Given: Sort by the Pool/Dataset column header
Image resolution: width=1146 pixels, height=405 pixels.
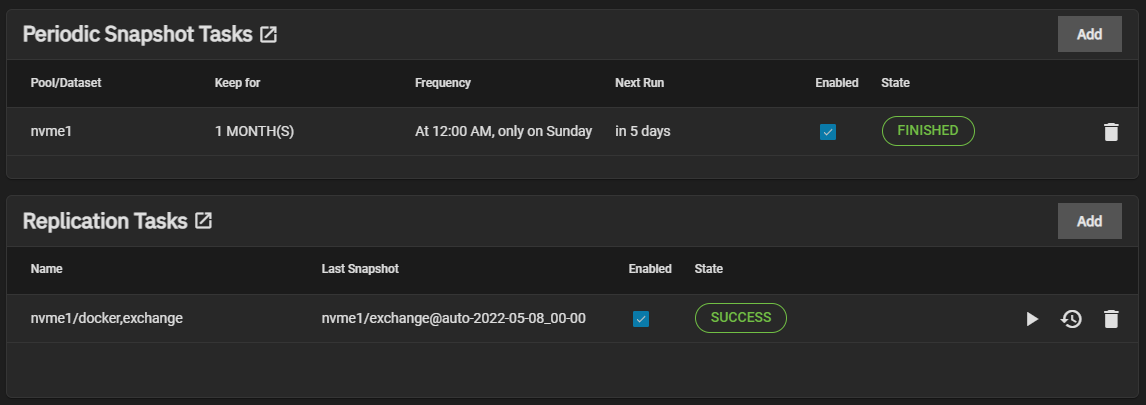Looking at the screenshot, I should pyautogui.click(x=66, y=83).
